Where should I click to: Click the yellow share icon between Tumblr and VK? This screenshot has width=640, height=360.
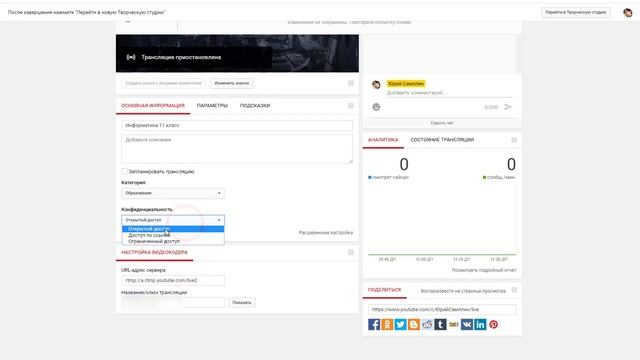(454, 324)
